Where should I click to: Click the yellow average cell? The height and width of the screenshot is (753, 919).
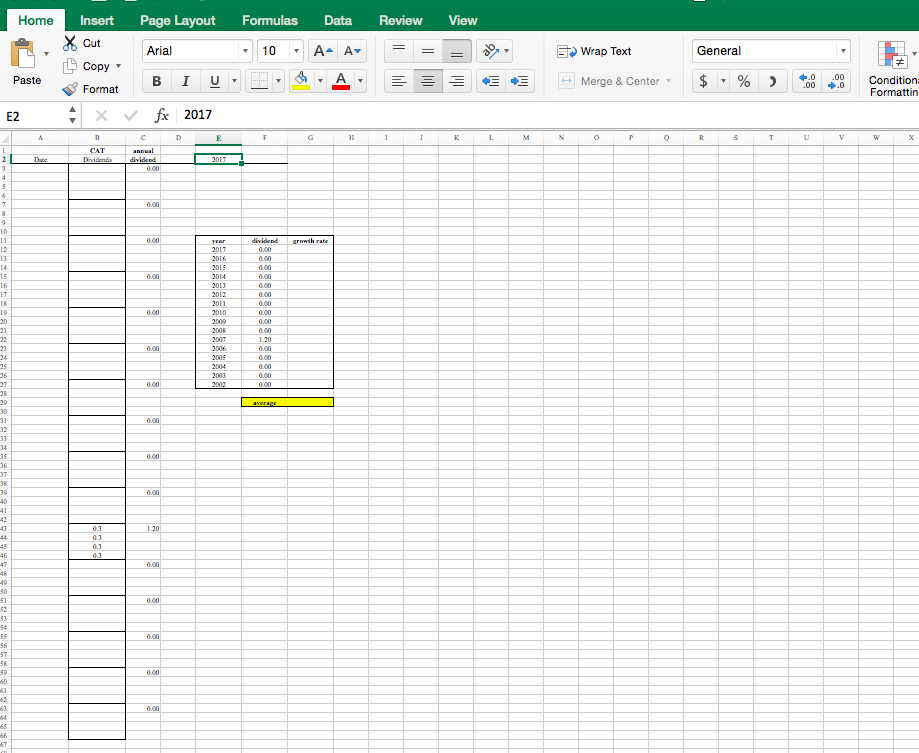(287, 401)
